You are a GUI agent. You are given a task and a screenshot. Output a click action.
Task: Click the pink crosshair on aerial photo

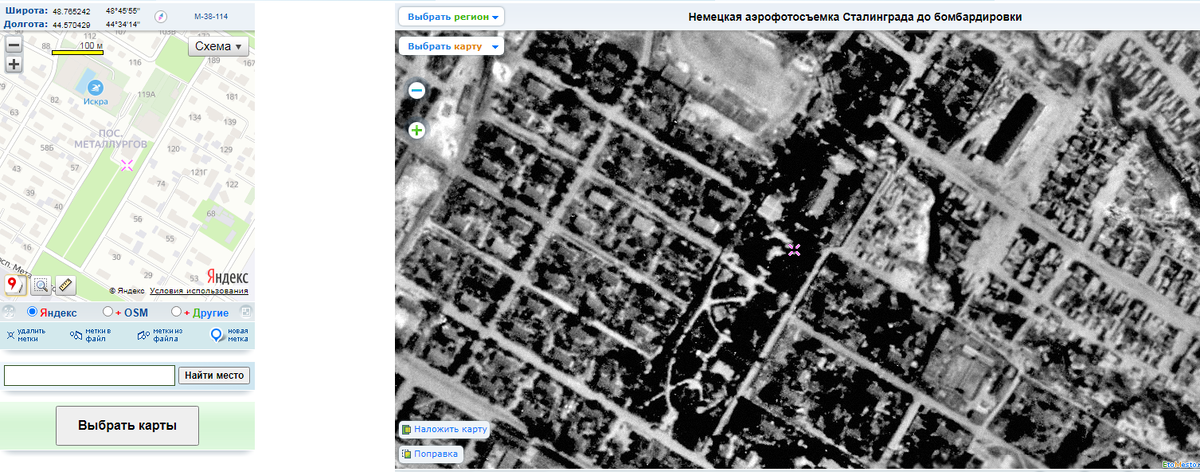(x=794, y=249)
